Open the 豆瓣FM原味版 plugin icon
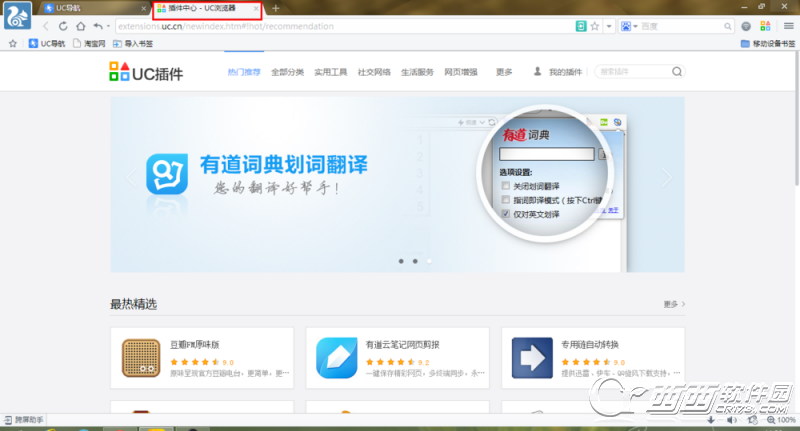 pyautogui.click(x=141, y=358)
